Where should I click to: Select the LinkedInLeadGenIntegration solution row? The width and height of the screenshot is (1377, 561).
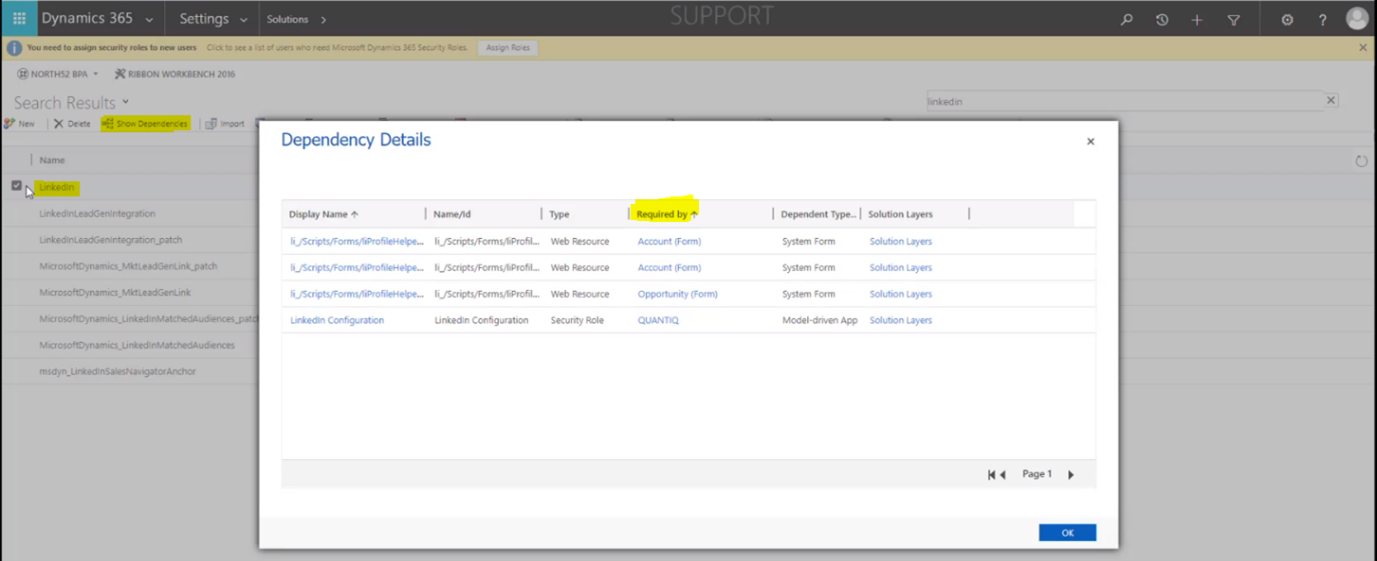[97, 213]
